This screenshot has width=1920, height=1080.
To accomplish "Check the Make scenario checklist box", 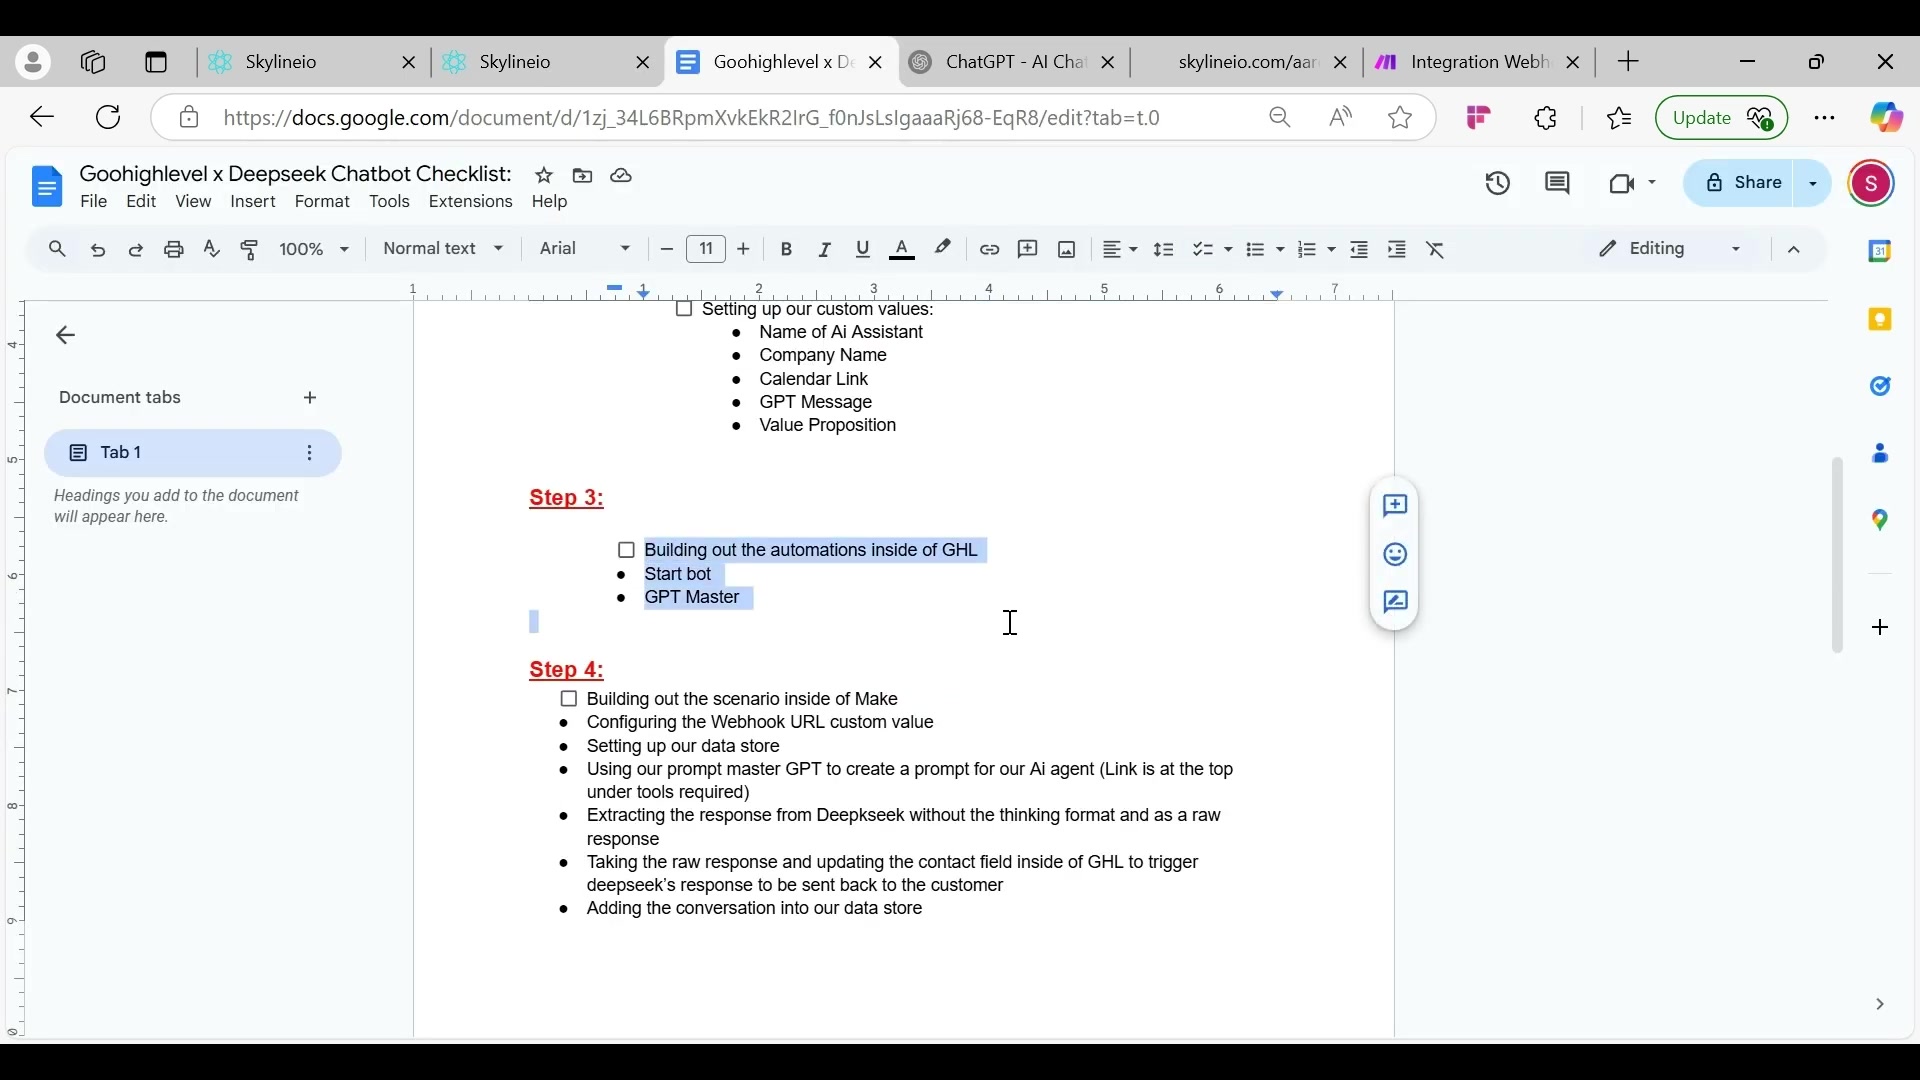I will (569, 700).
